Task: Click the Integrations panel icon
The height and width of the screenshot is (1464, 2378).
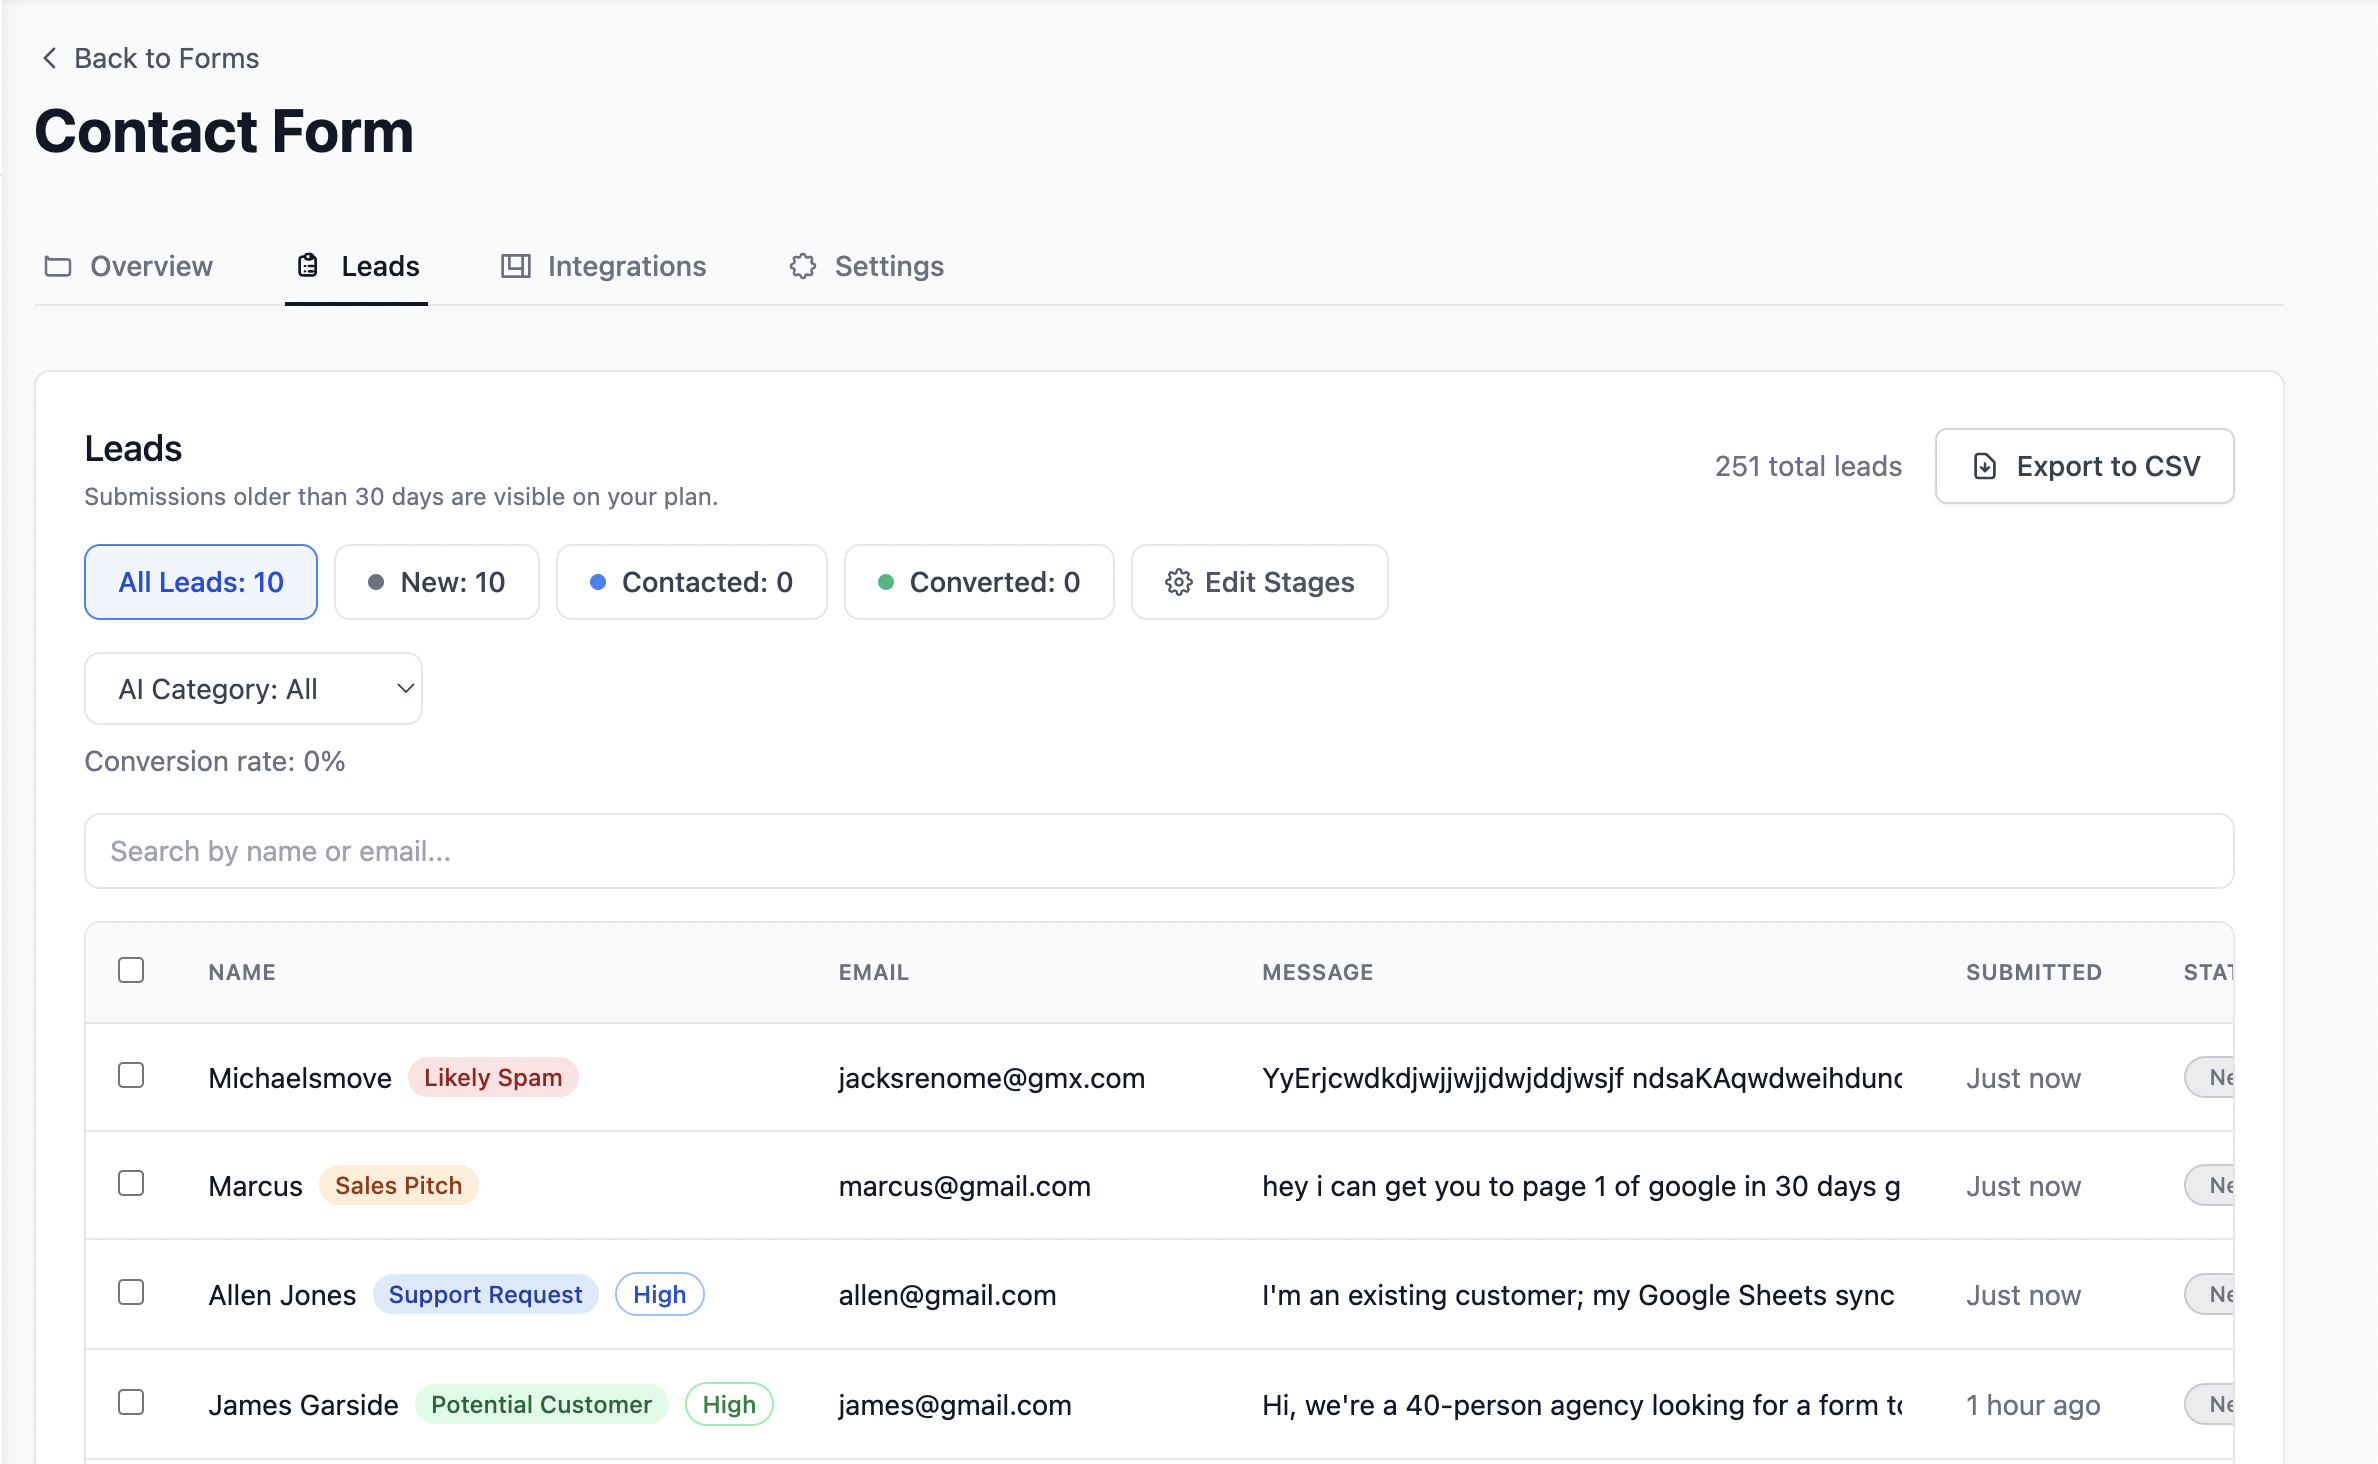Action: (515, 266)
